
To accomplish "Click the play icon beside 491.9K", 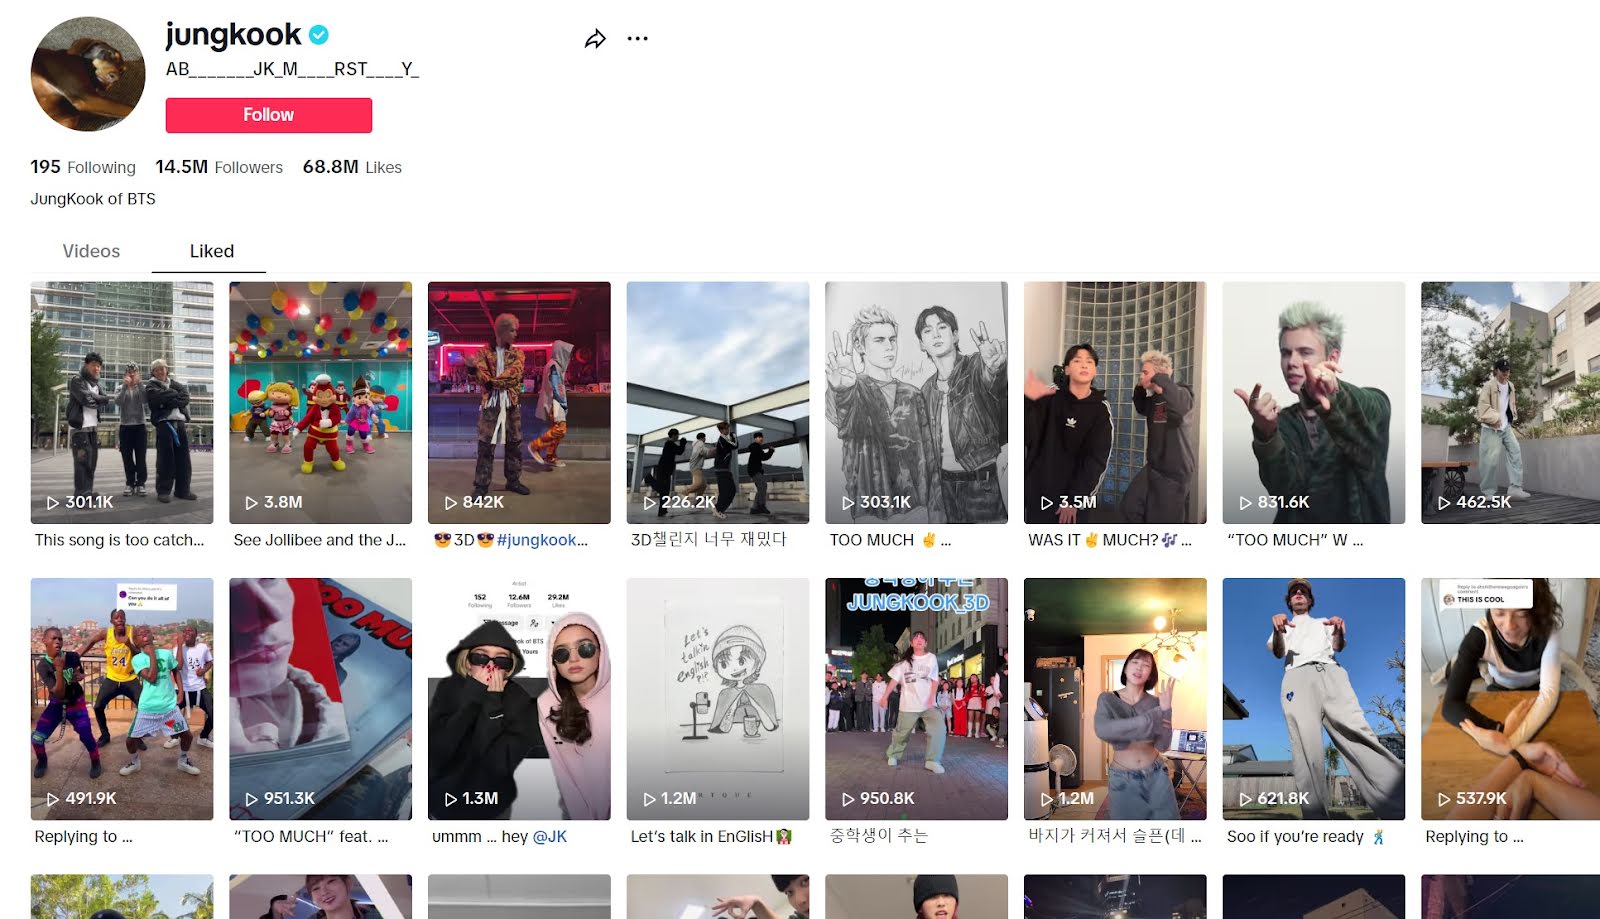I will click(52, 799).
